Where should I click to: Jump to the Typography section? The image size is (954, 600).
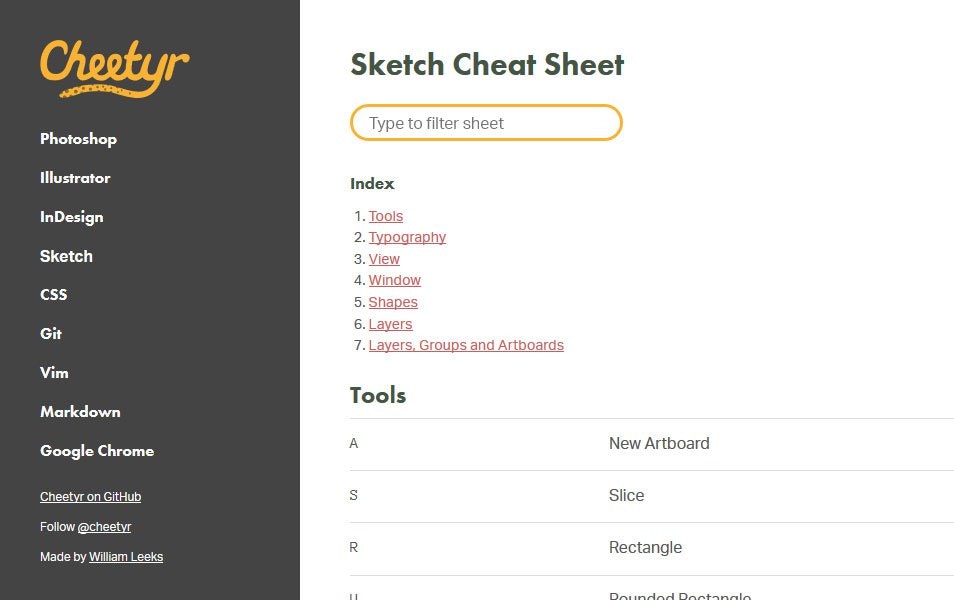click(407, 237)
